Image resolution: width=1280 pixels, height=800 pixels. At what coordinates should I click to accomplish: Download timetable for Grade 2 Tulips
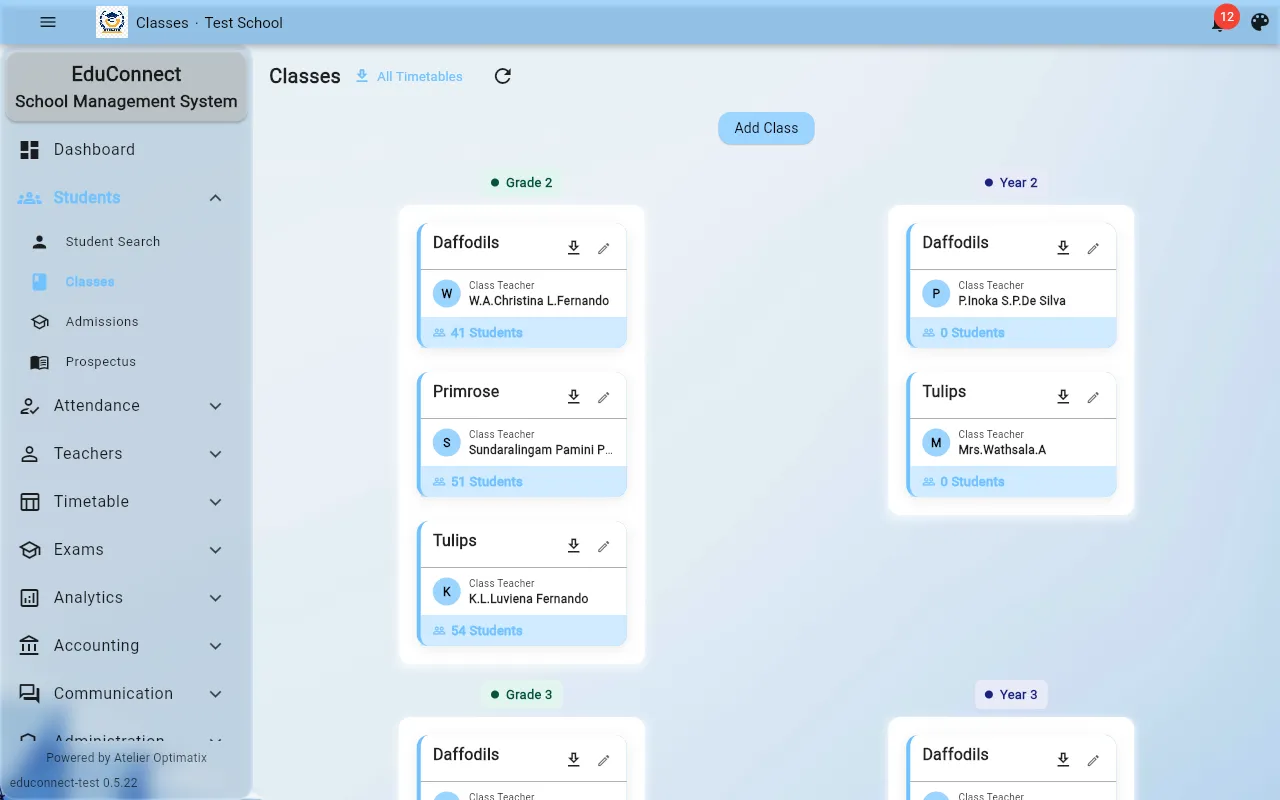pos(574,546)
